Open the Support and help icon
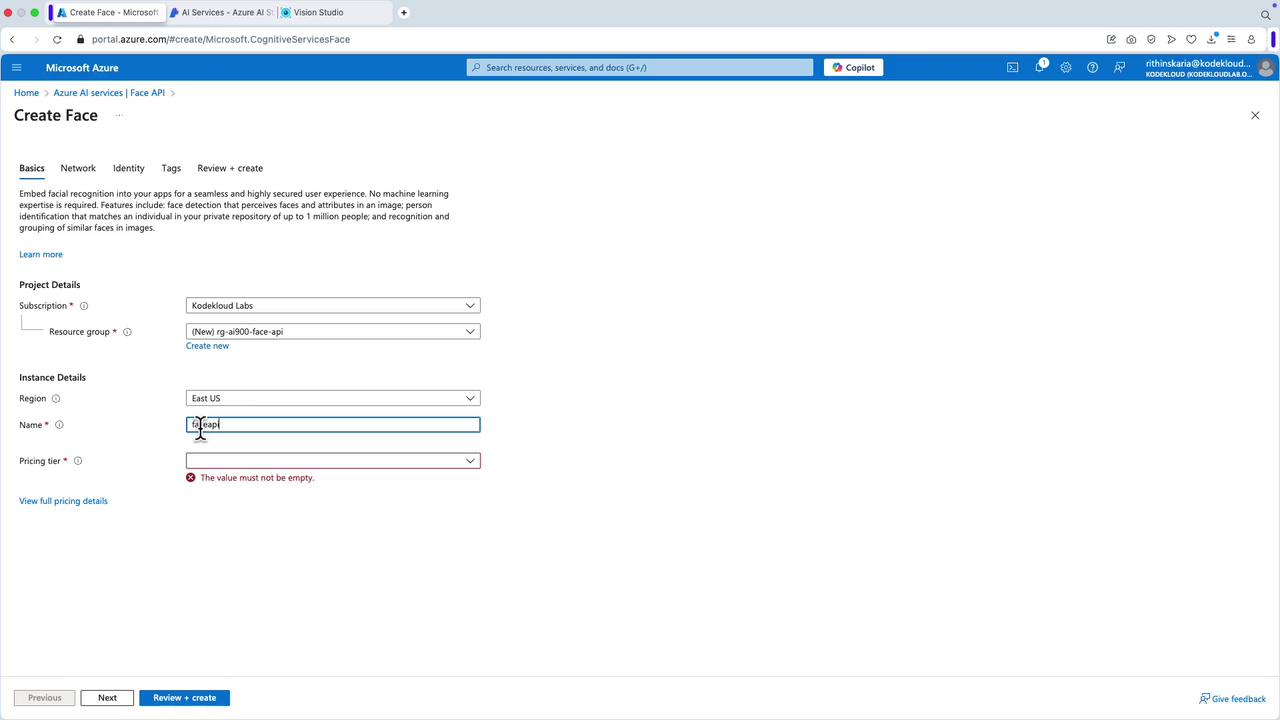Screen dimensions: 1280x720 [x=1092, y=68]
